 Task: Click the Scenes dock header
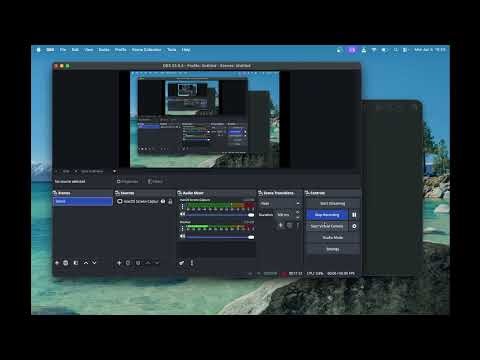(x=83, y=193)
